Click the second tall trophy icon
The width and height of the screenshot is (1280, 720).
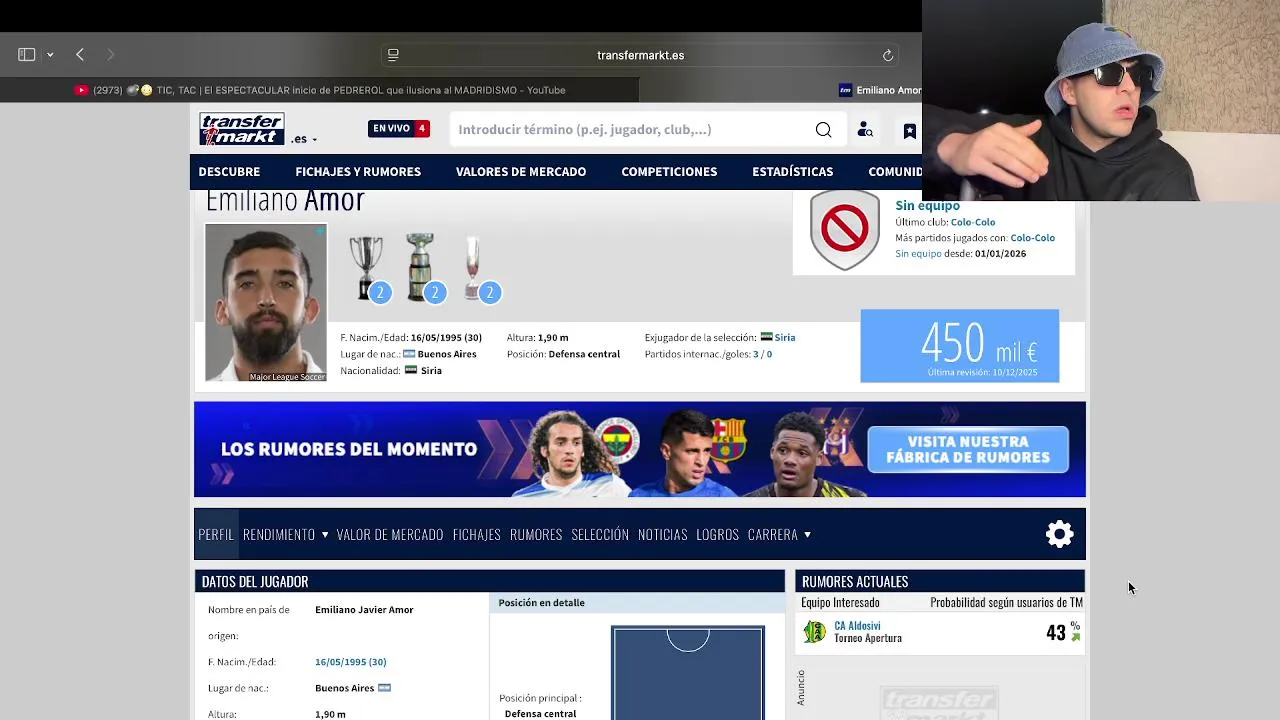[x=421, y=267]
